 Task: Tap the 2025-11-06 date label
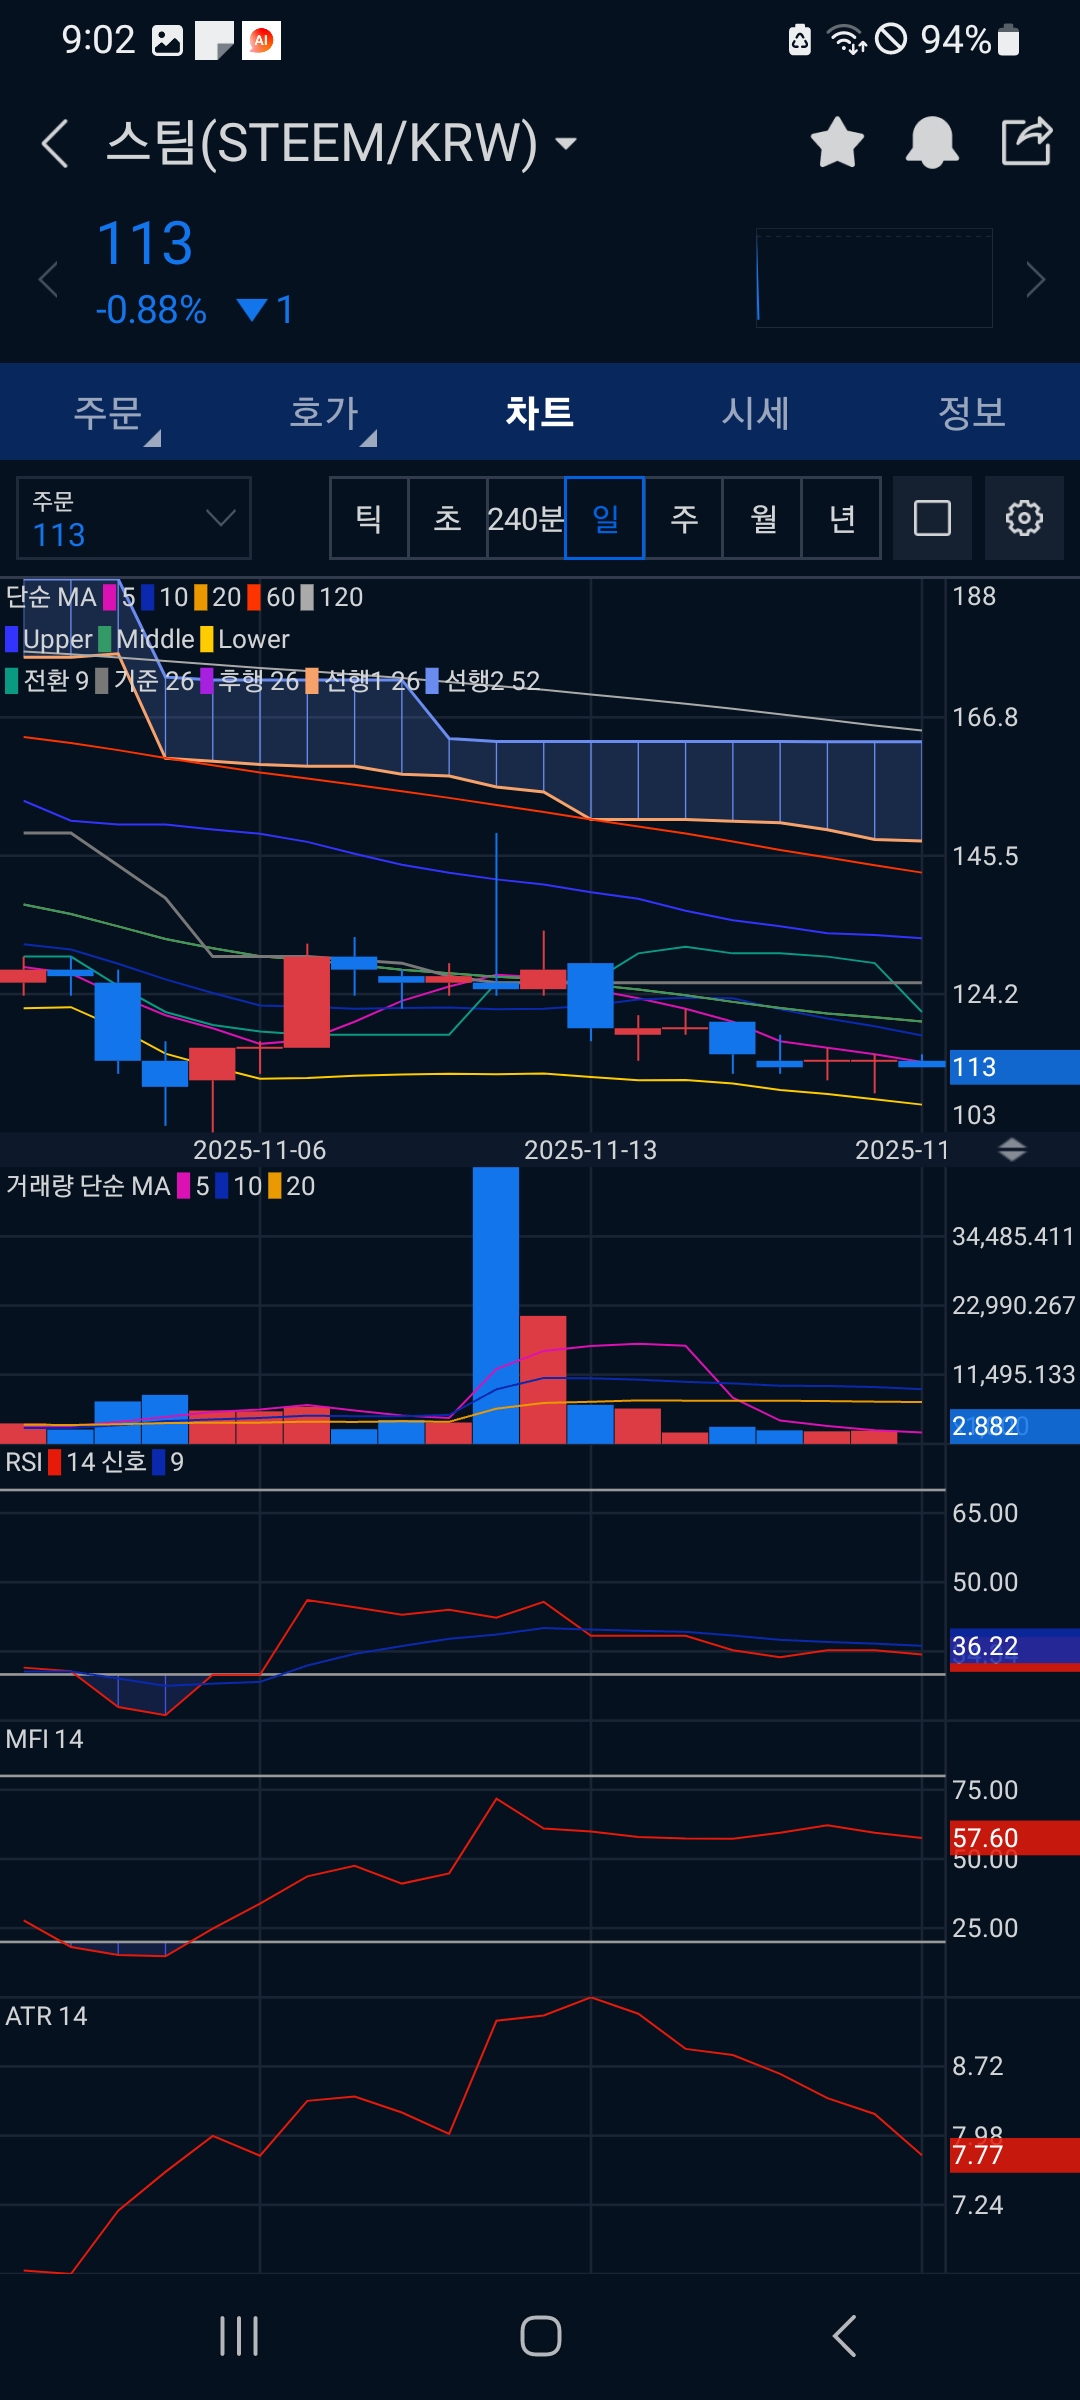(259, 1150)
